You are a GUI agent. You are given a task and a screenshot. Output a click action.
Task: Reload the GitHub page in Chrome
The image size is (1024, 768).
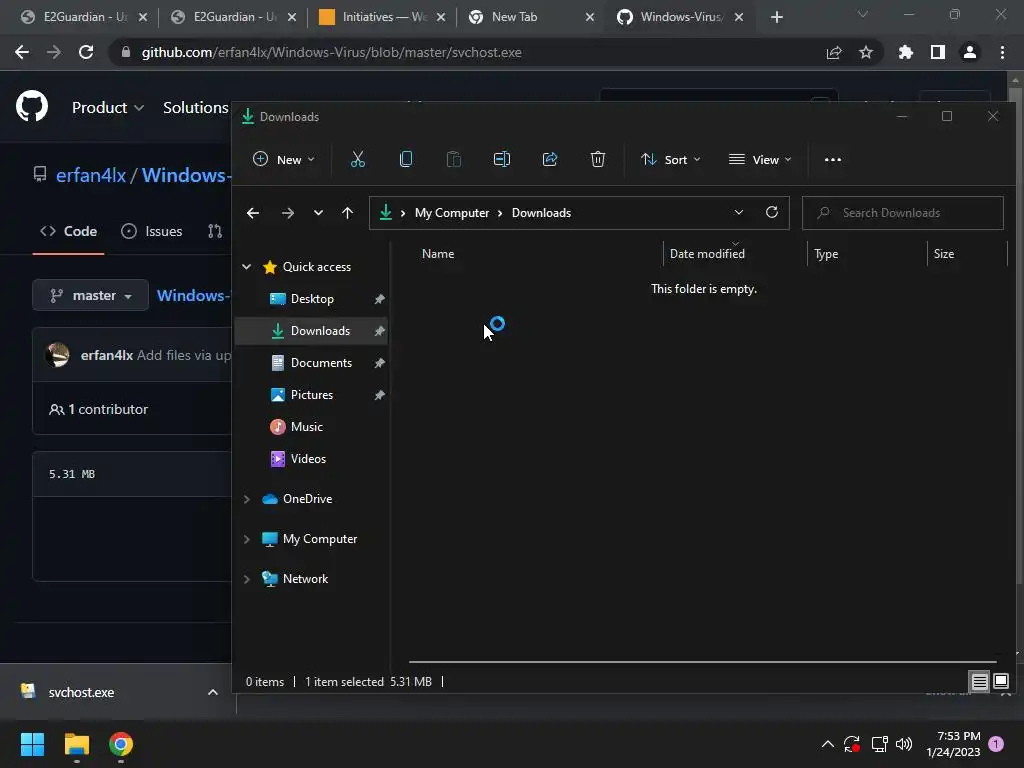[x=86, y=52]
